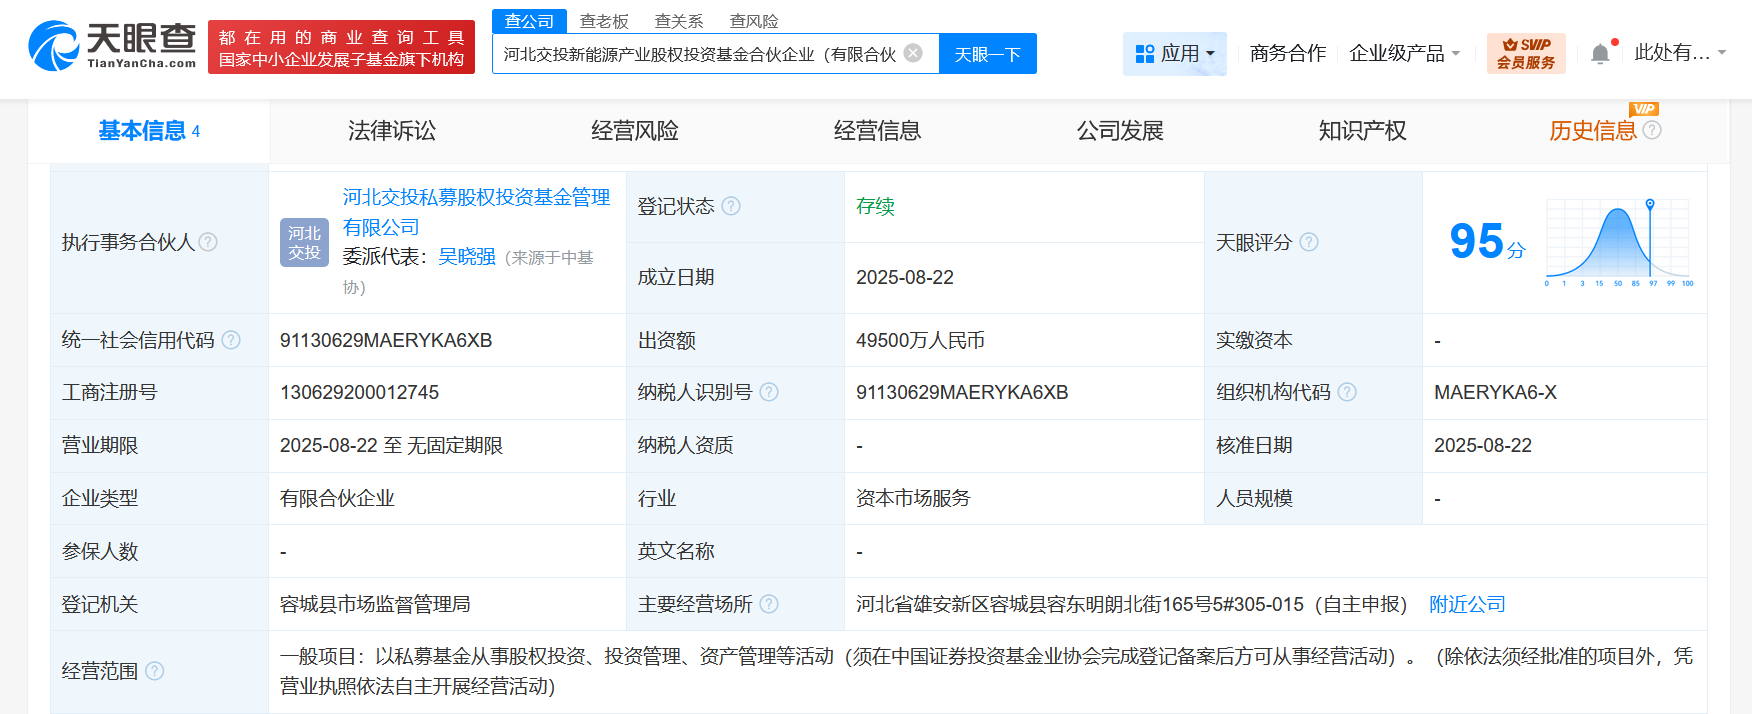Click help icon beside 组织机构代码
Image resolution: width=1752 pixels, height=714 pixels.
pos(1347,392)
